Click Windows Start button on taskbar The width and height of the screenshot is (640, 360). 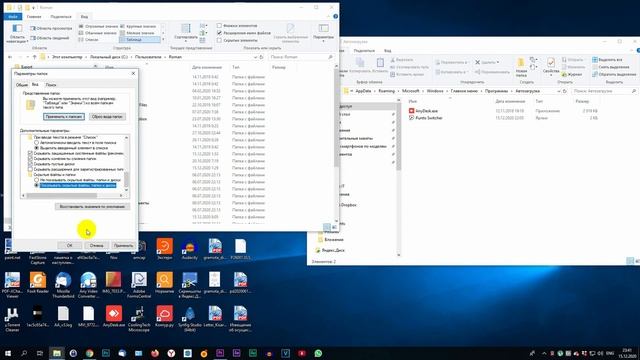coord(8,353)
